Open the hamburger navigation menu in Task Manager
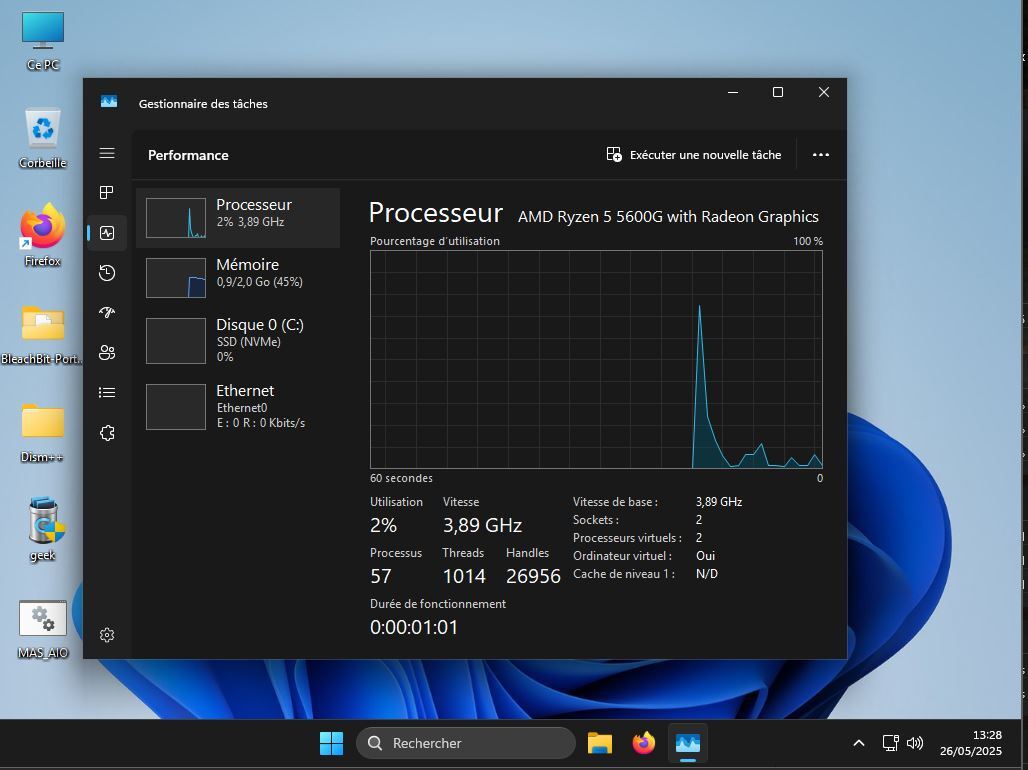 (107, 153)
